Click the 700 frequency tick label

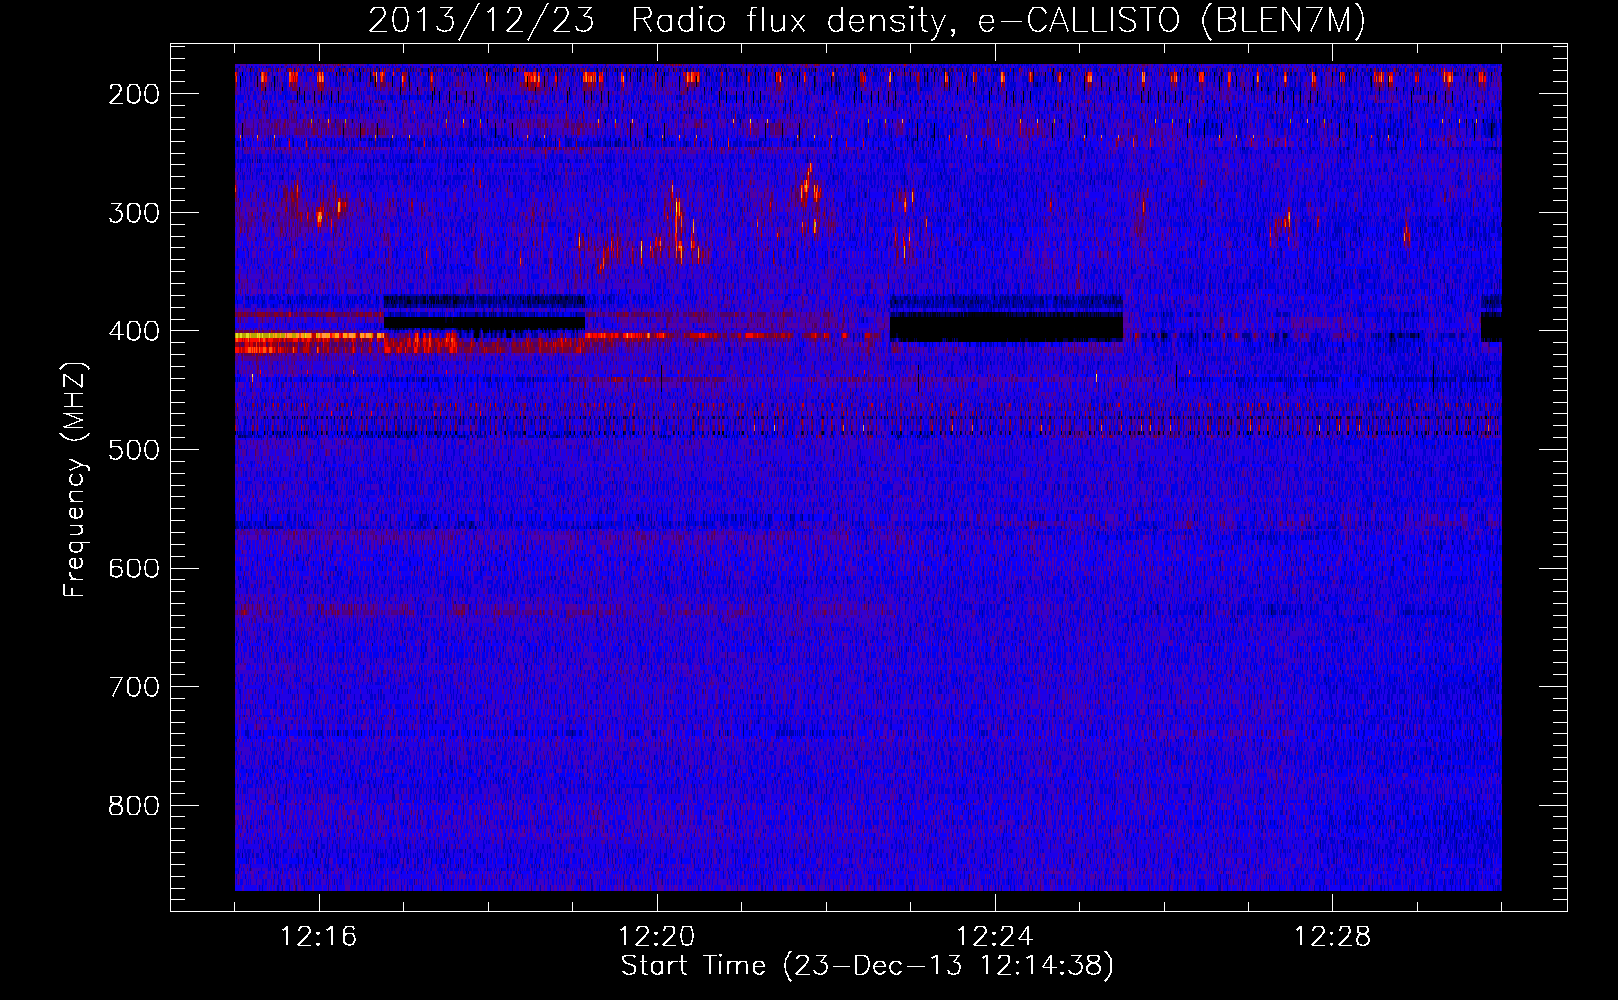(134, 687)
